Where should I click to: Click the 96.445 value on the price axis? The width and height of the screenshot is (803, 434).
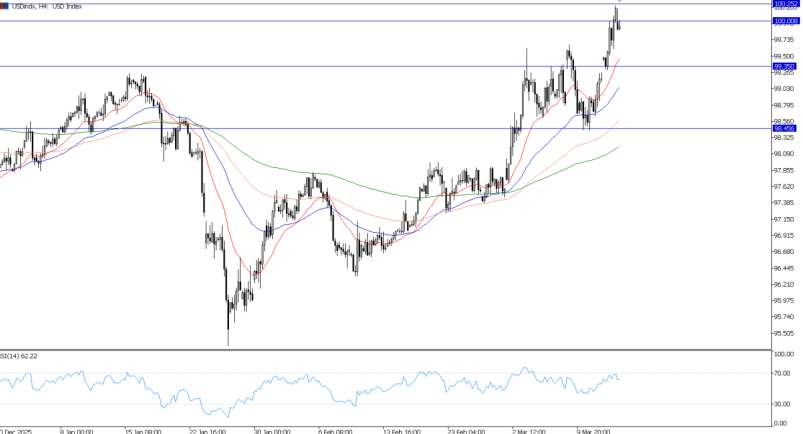click(784, 268)
